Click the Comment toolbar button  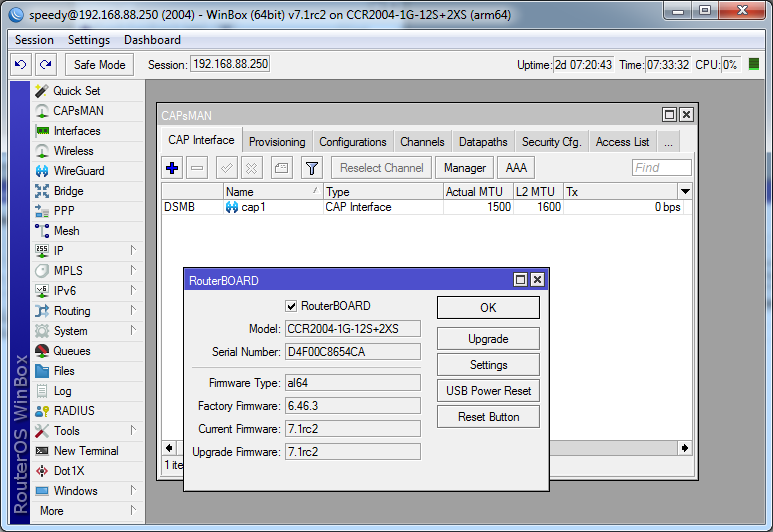tap(281, 168)
